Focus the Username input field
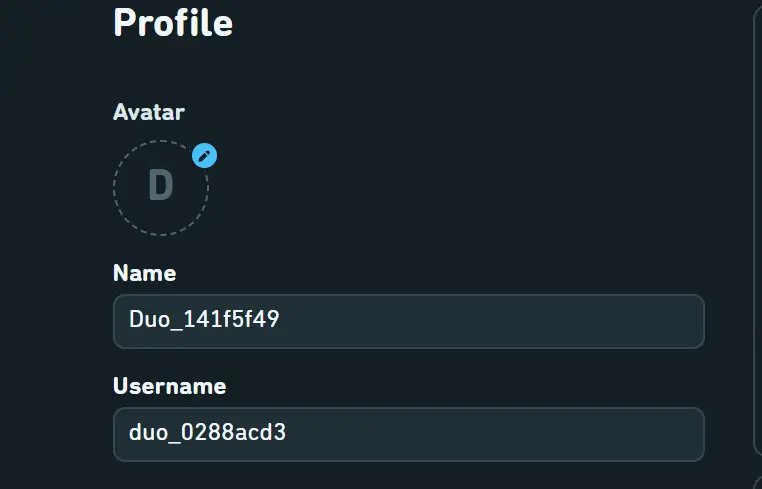Screen dimensions: 762x489 point(409,435)
